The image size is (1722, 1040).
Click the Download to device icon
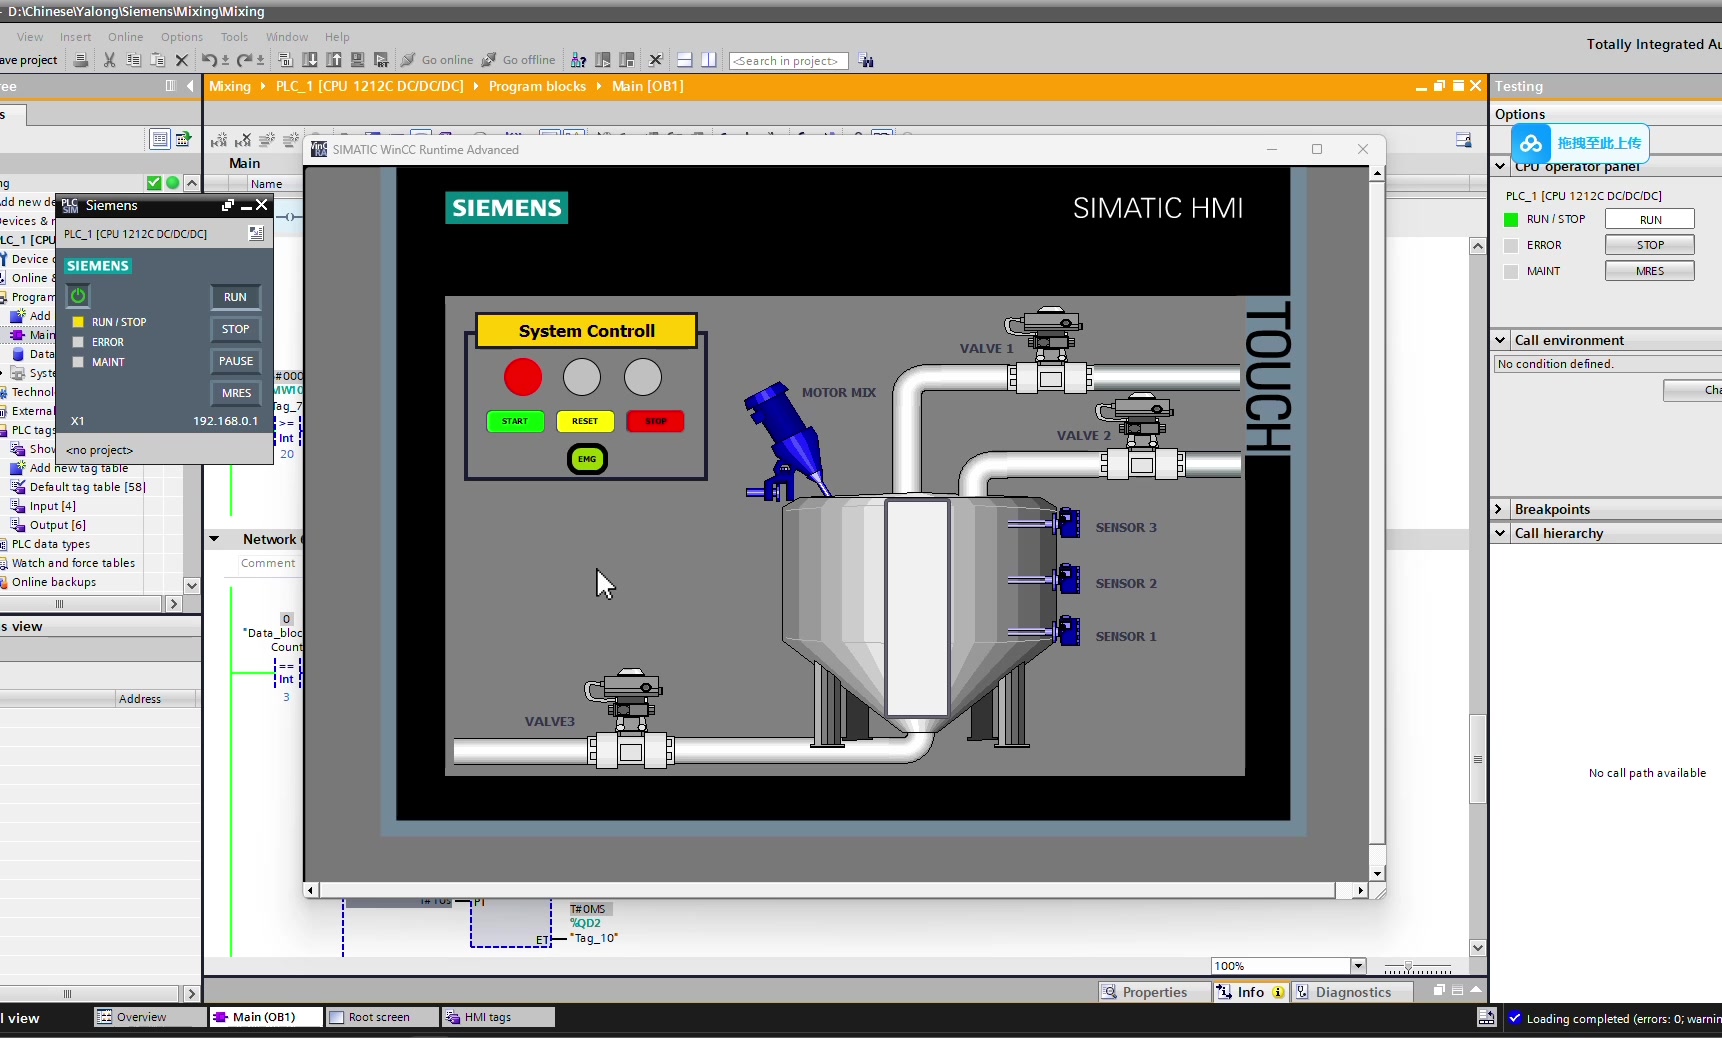(310, 61)
